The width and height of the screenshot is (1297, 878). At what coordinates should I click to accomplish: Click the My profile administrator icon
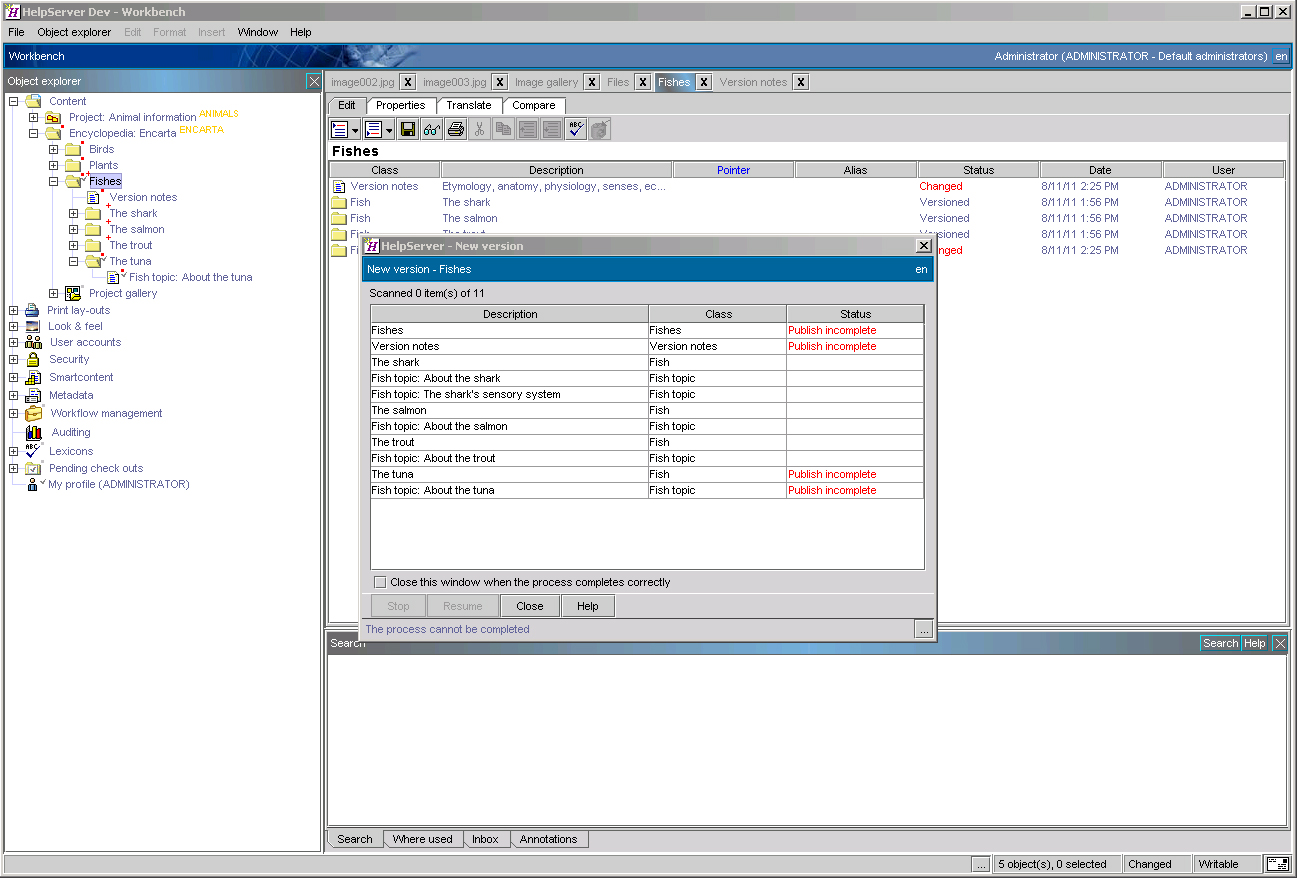[33, 484]
